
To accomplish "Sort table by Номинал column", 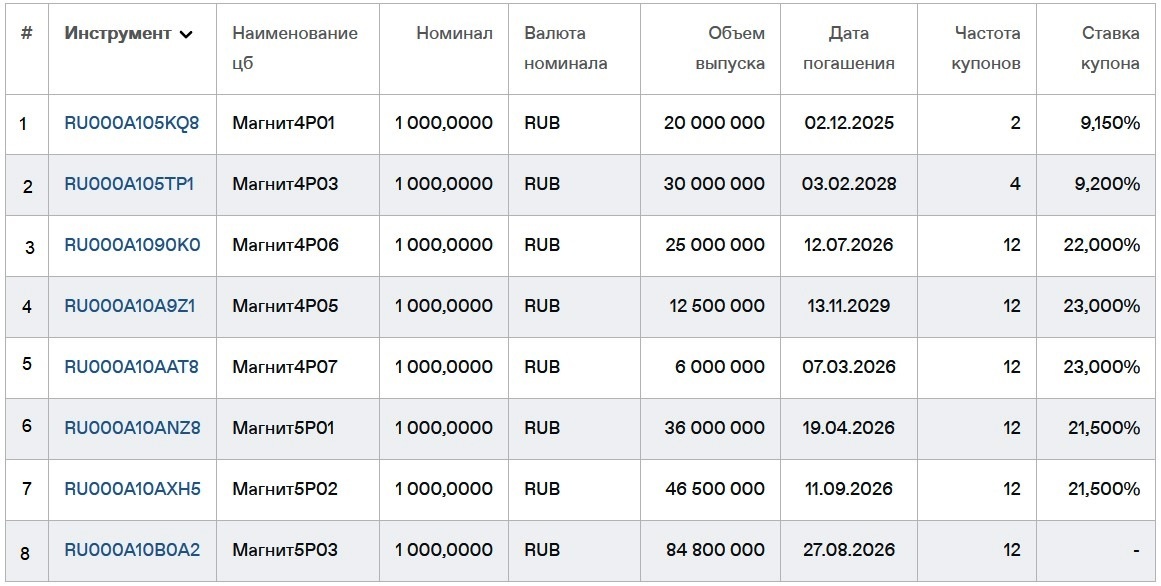I will click(455, 33).
